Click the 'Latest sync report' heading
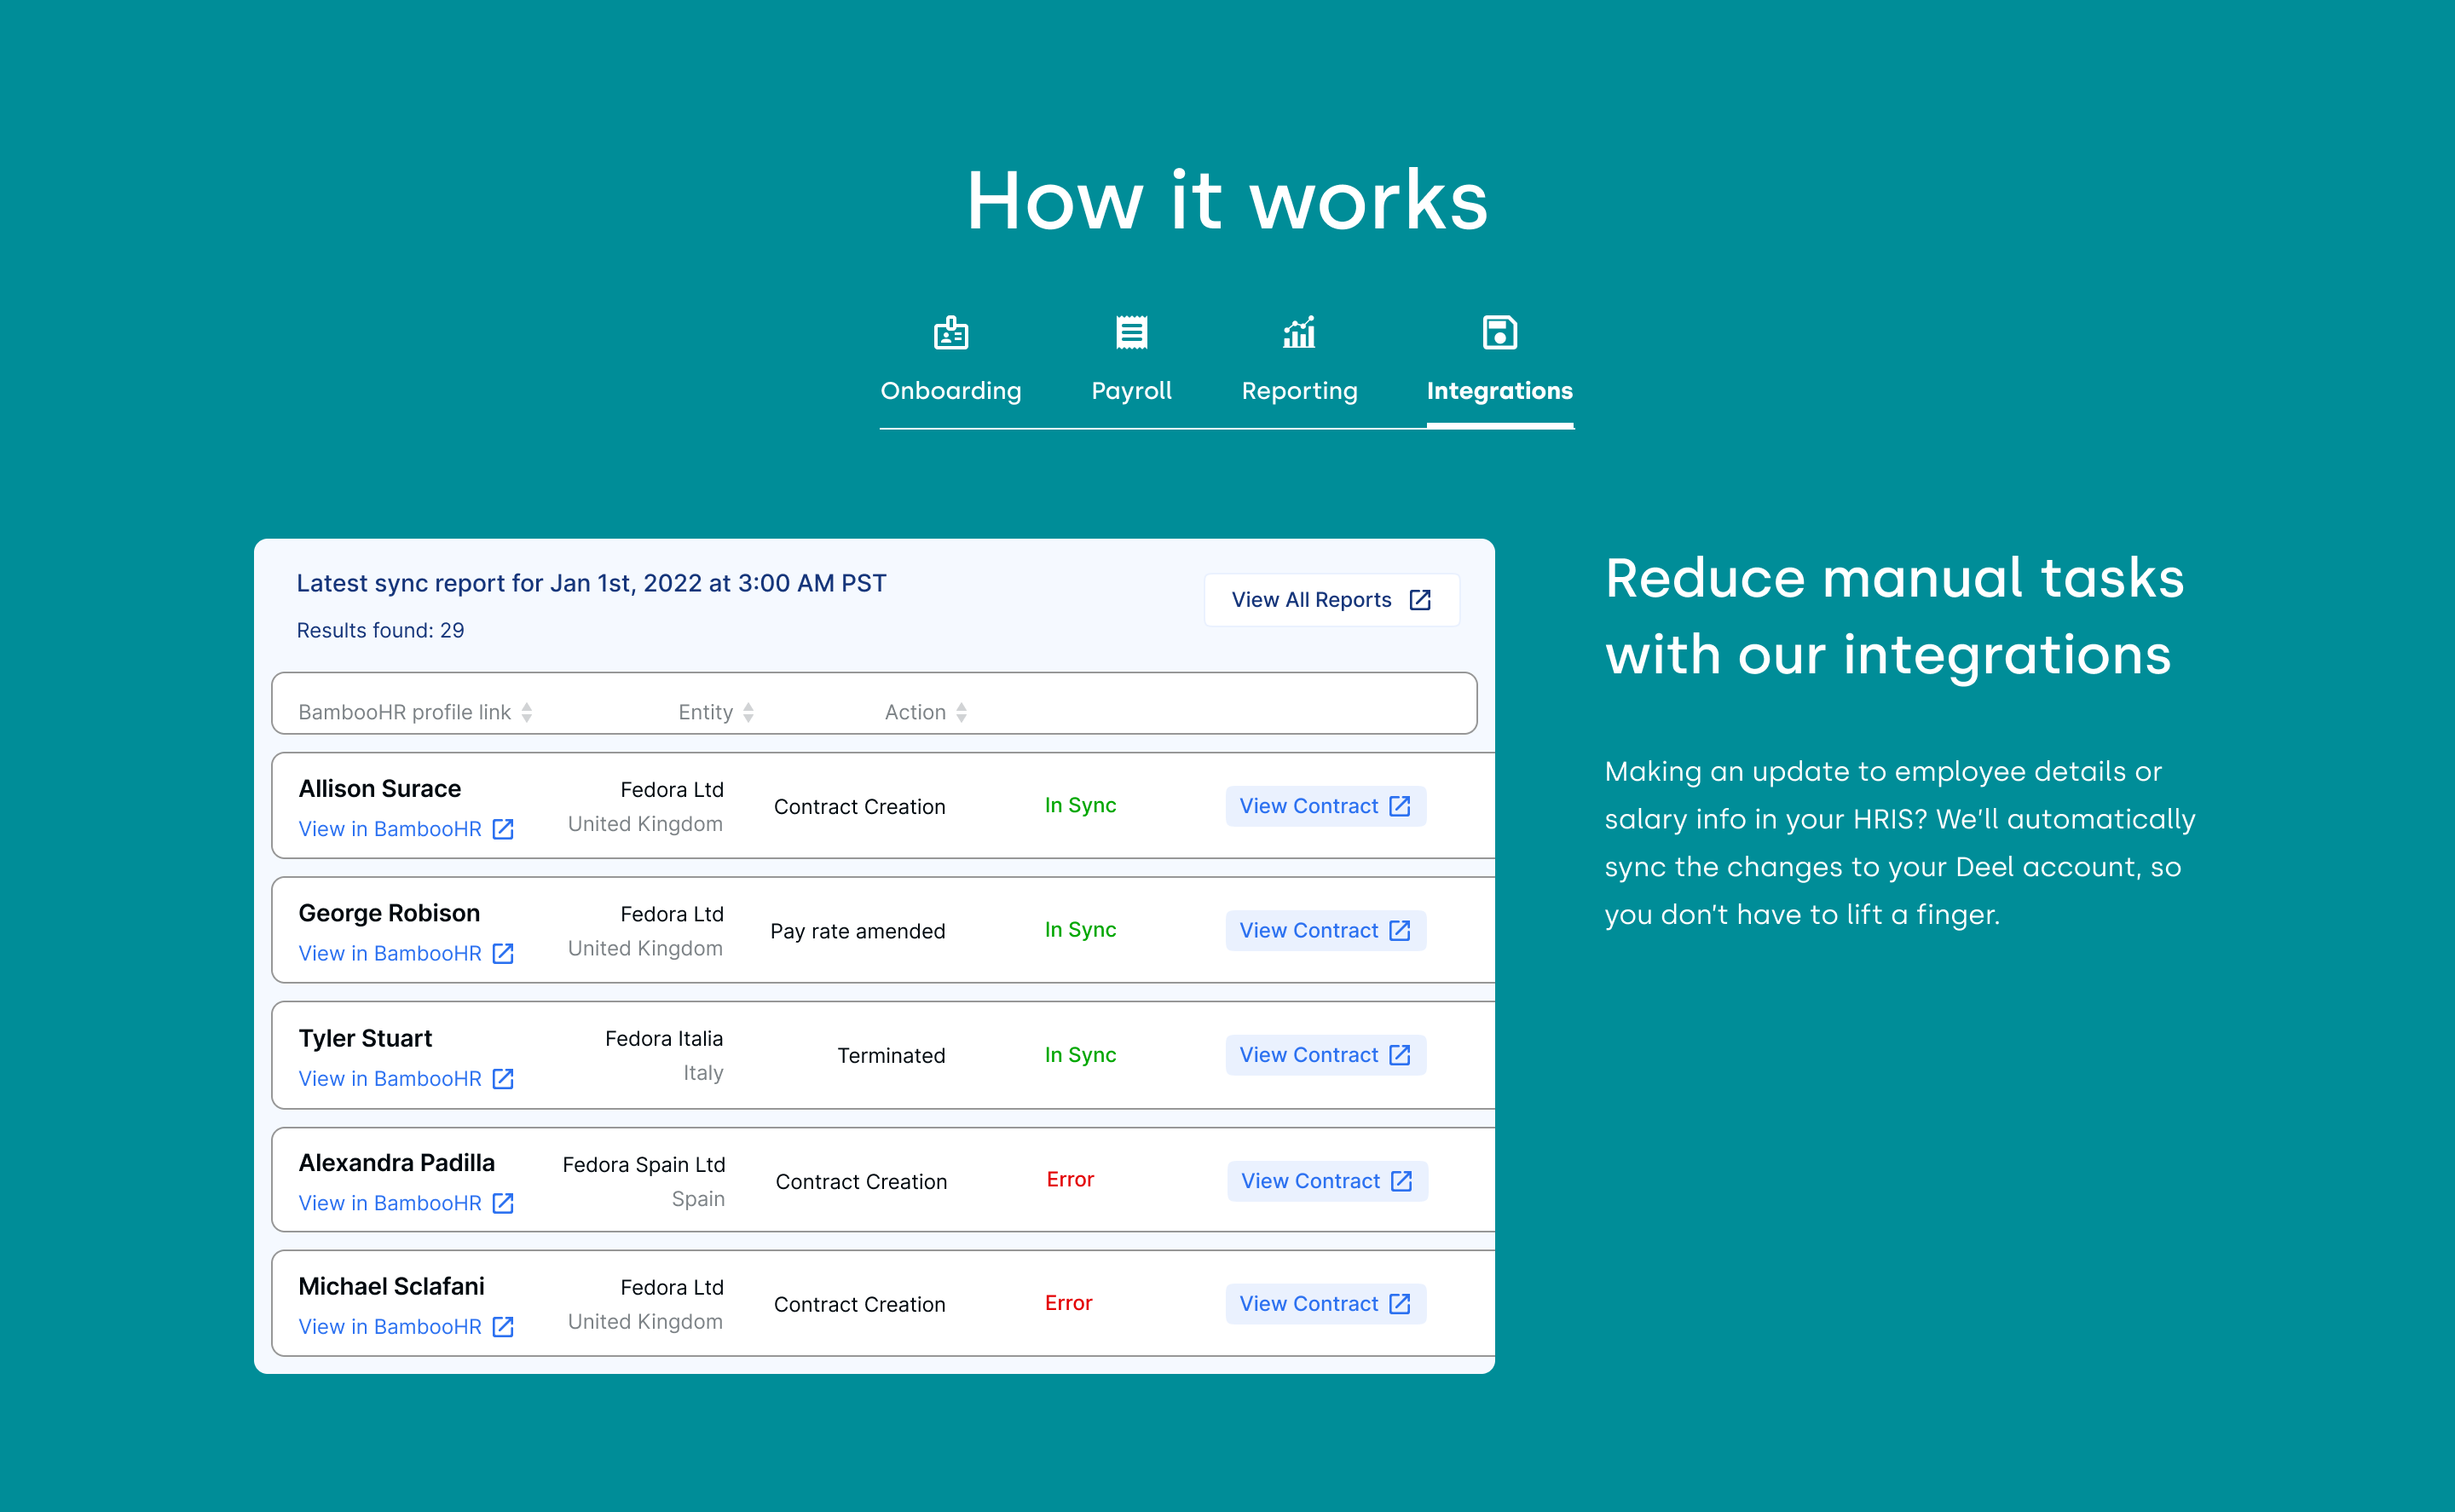The image size is (2455, 1512). [x=591, y=583]
